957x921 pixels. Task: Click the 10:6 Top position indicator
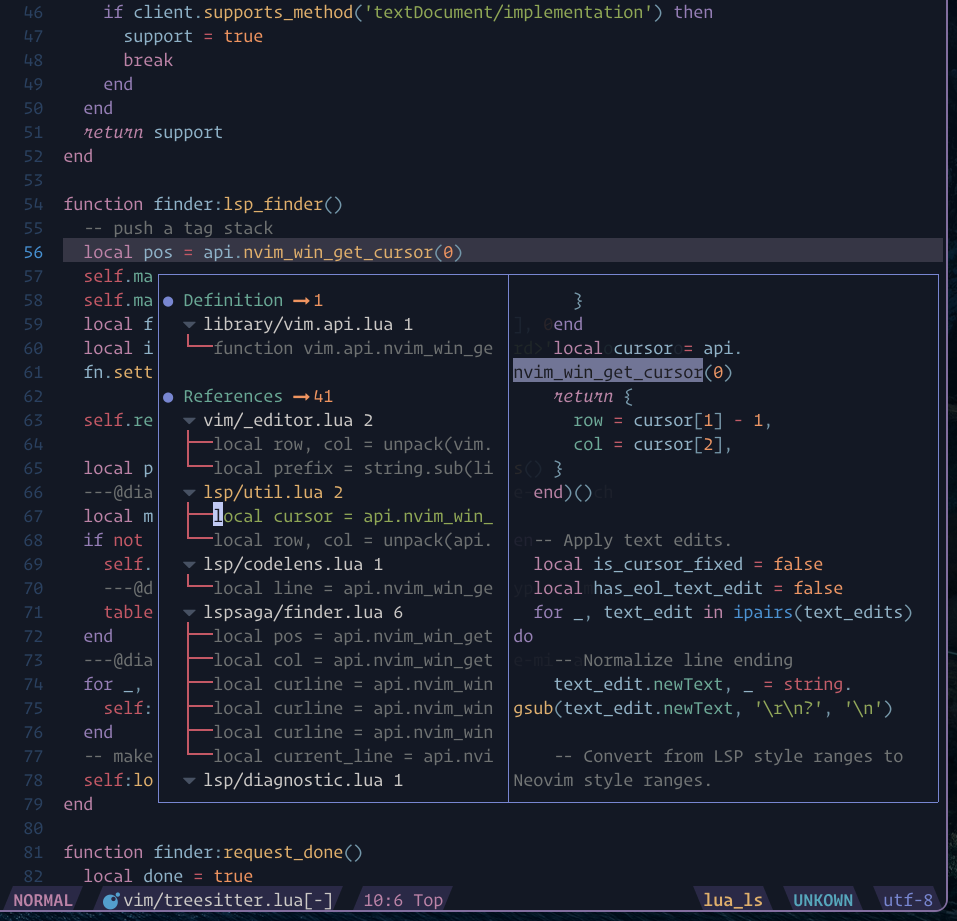(x=403, y=900)
